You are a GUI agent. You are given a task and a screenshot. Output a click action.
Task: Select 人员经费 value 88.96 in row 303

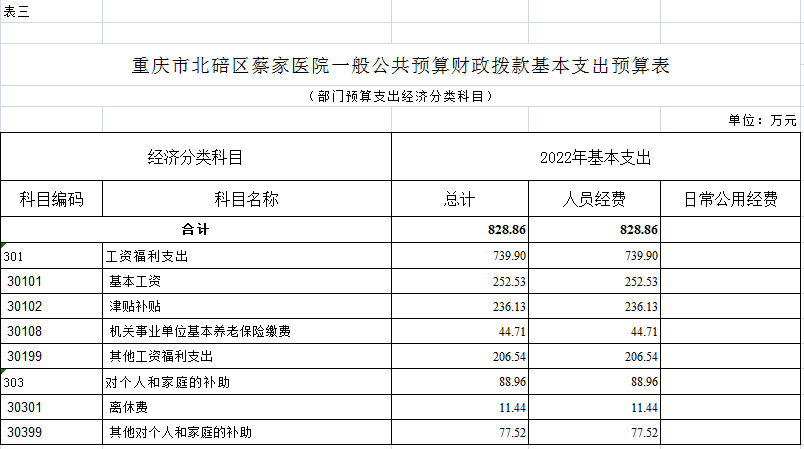(x=594, y=382)
